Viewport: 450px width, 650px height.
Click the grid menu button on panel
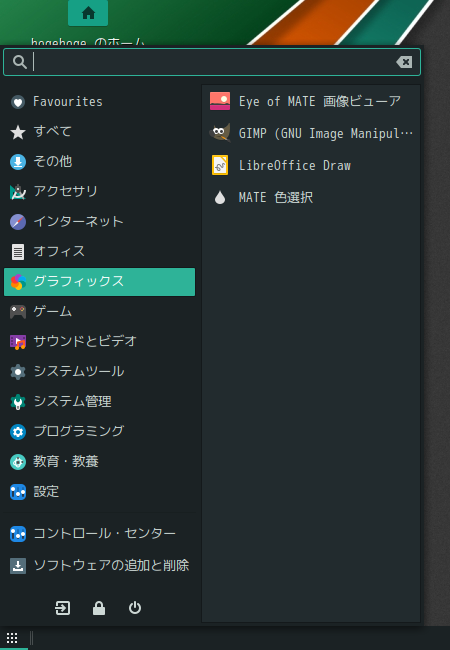(x=12, y=638)
